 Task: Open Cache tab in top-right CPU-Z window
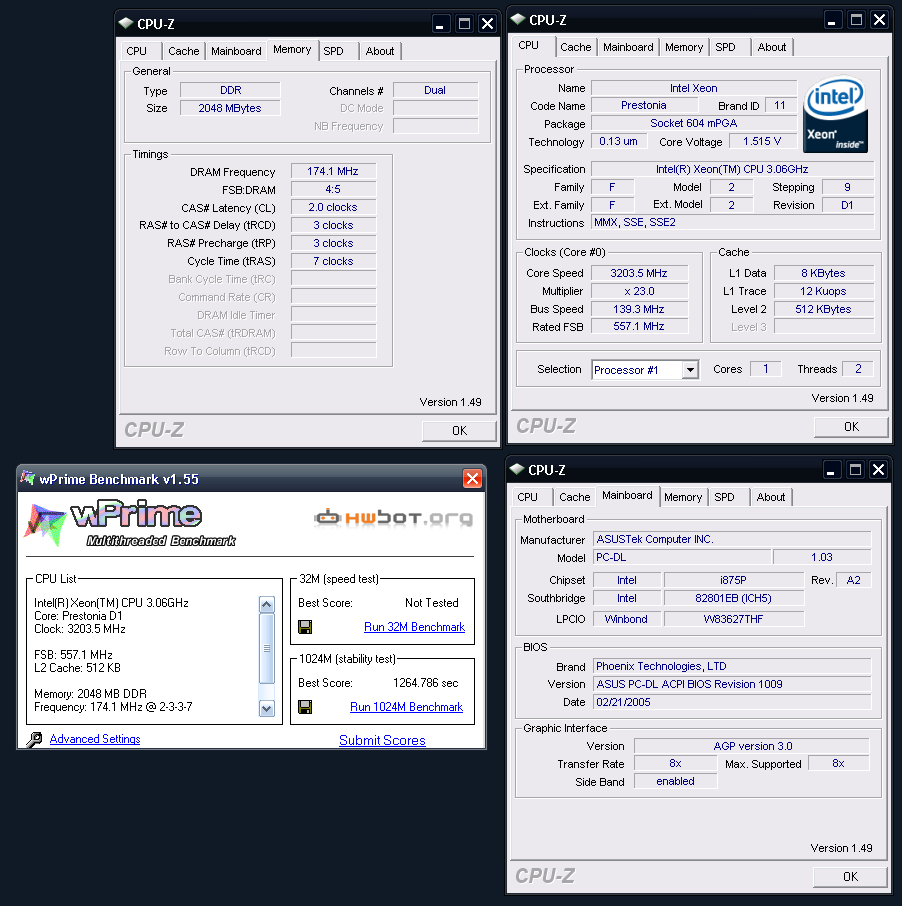coord(576,47)
